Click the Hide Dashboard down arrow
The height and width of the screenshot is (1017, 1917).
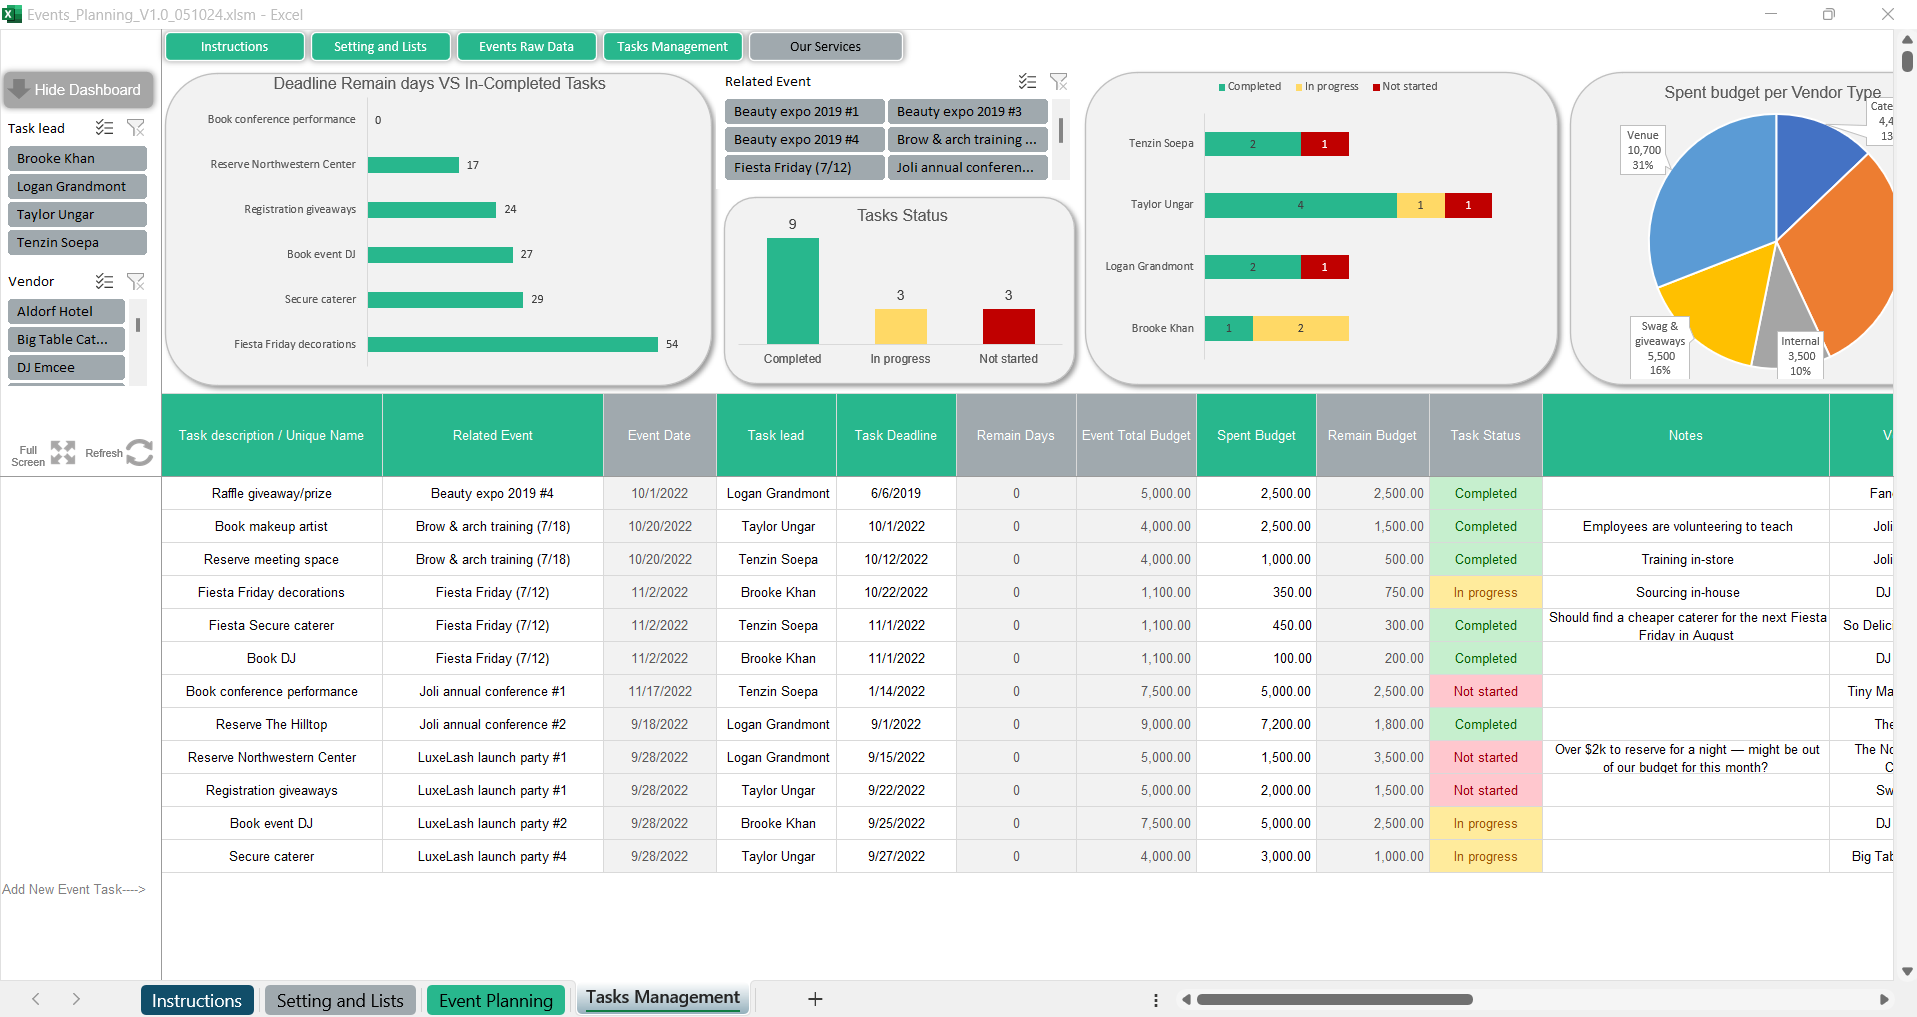(18, 89)
